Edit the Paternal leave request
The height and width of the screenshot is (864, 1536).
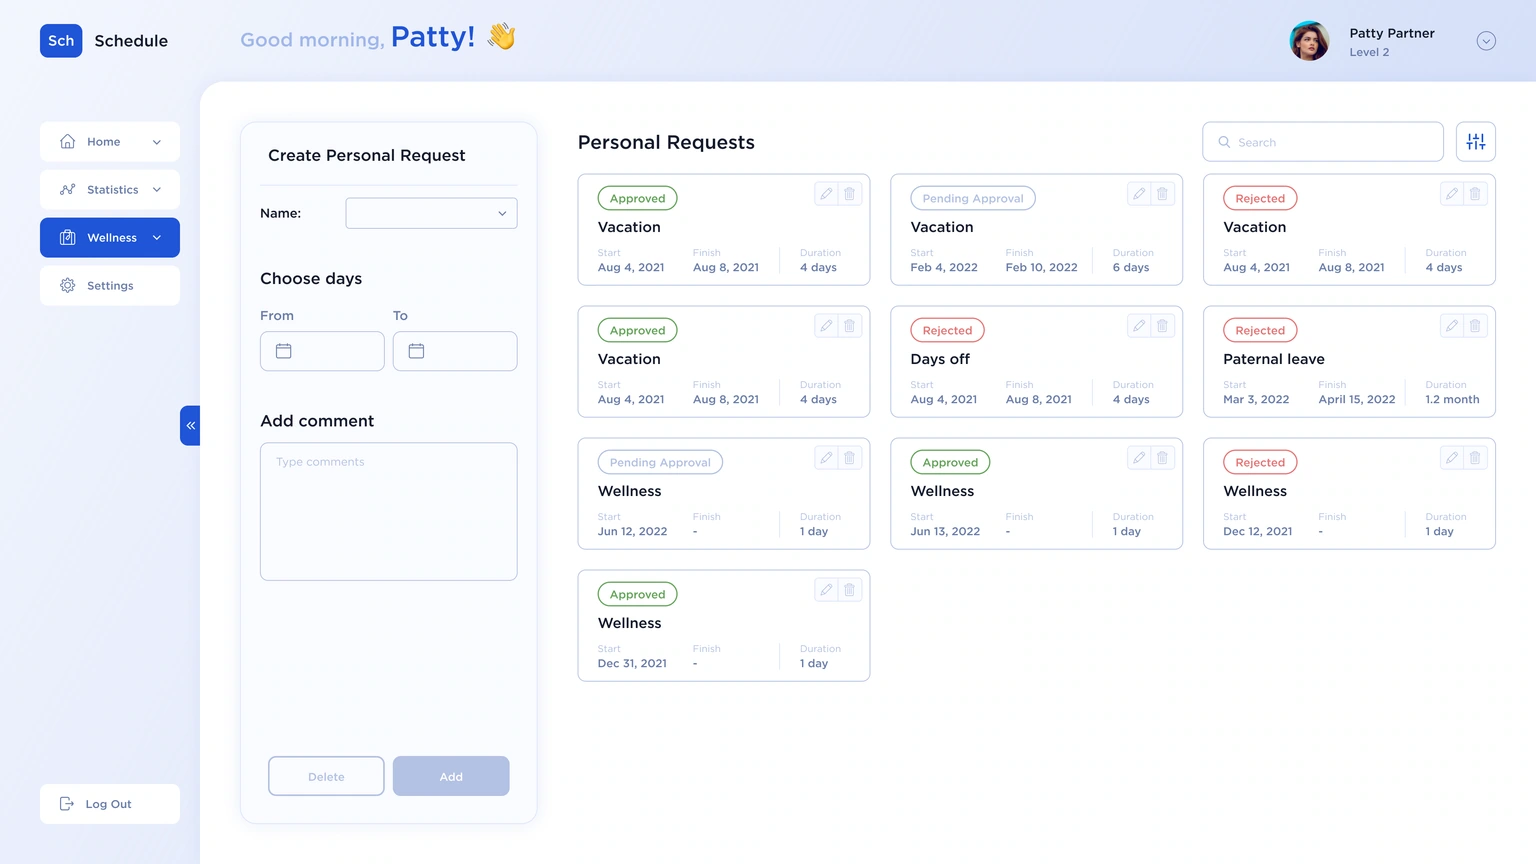[1452, 326]
